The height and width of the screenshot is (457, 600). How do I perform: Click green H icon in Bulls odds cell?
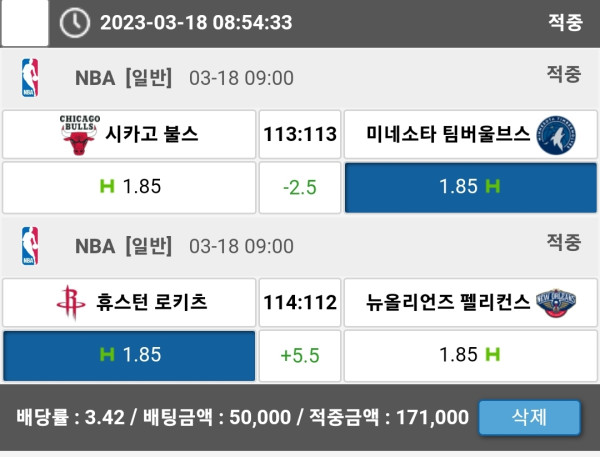point(107,186)
